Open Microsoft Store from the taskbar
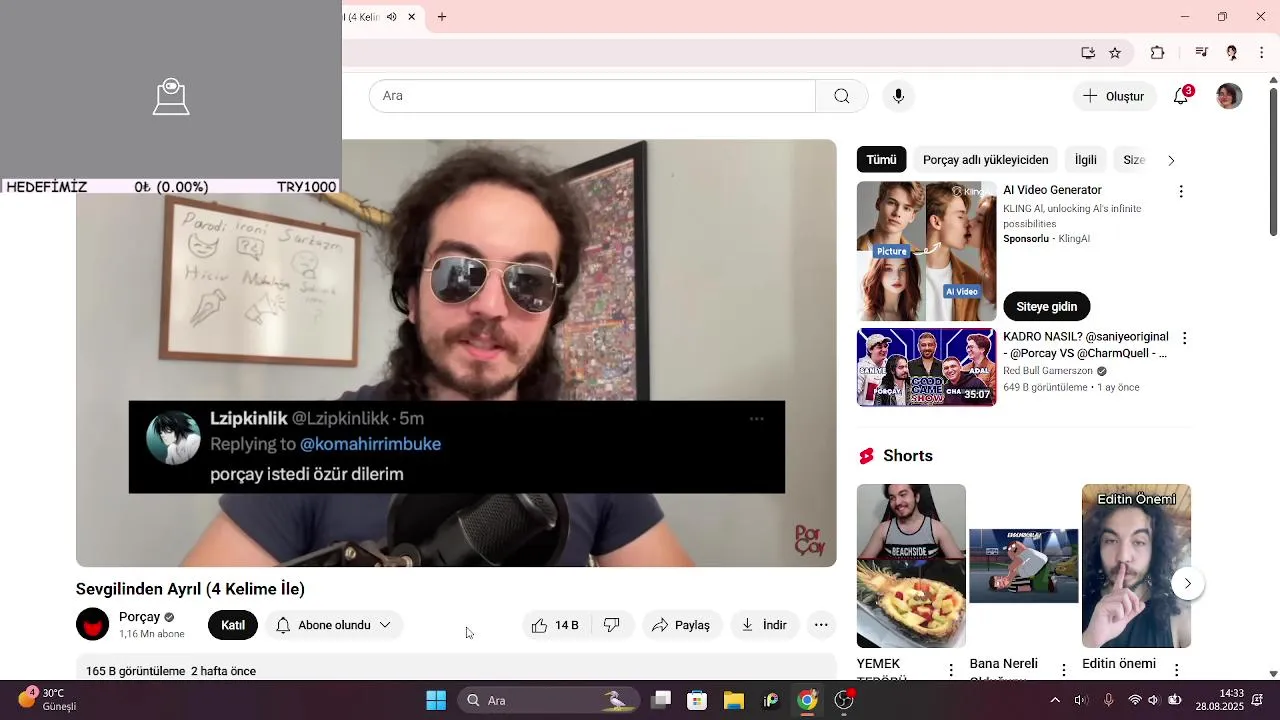 [x=697, y=700]
